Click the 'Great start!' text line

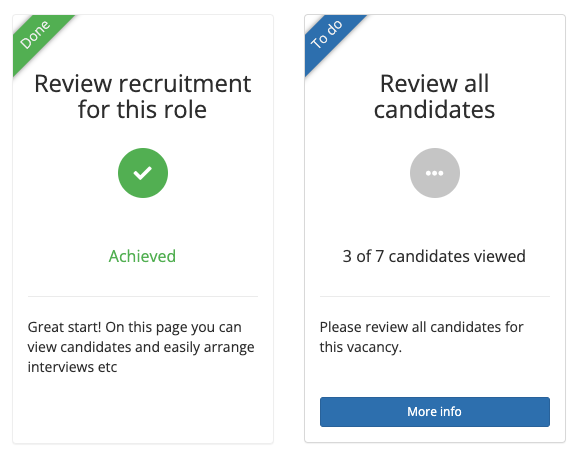pos(135,327)
